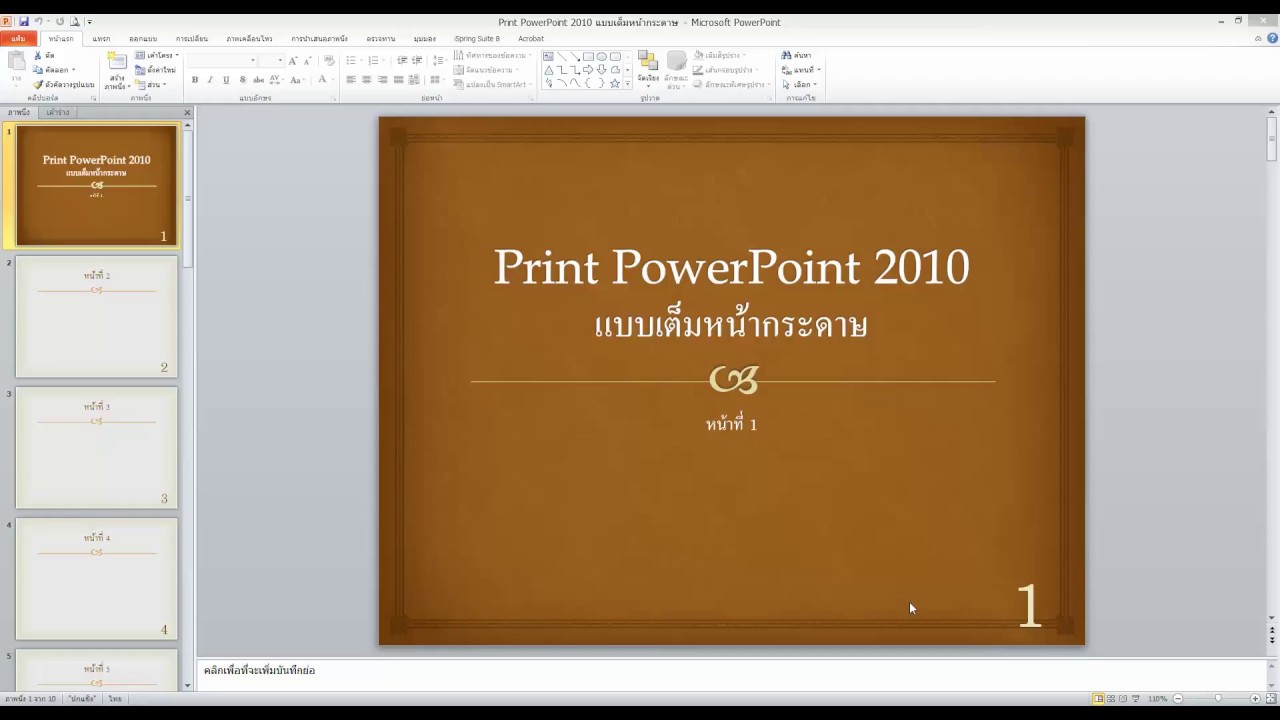Switch to Slide Sorter view in status bar
Screen dimensions: 1280x720
(x=1111, y=698)
